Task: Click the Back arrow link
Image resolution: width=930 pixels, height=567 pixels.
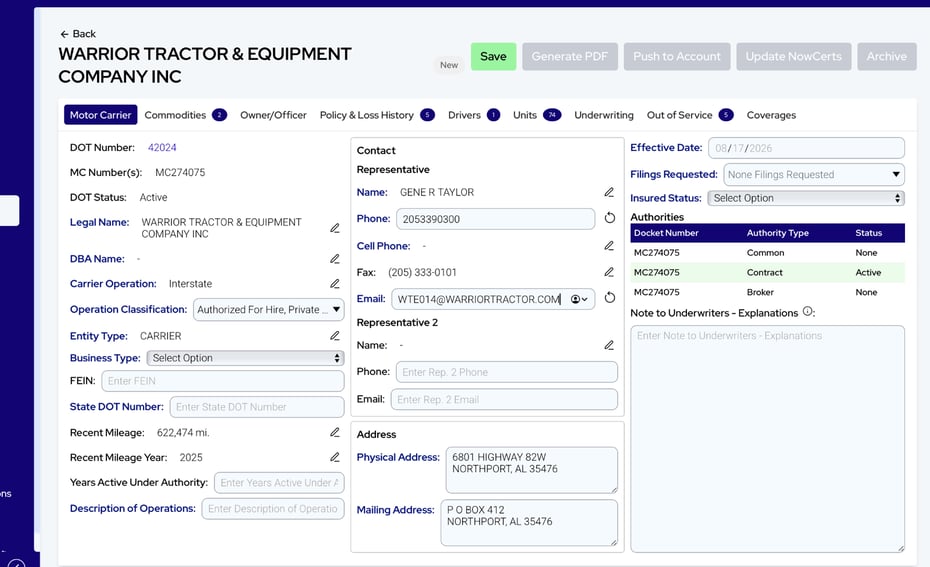Action: [x=78, y=34]
